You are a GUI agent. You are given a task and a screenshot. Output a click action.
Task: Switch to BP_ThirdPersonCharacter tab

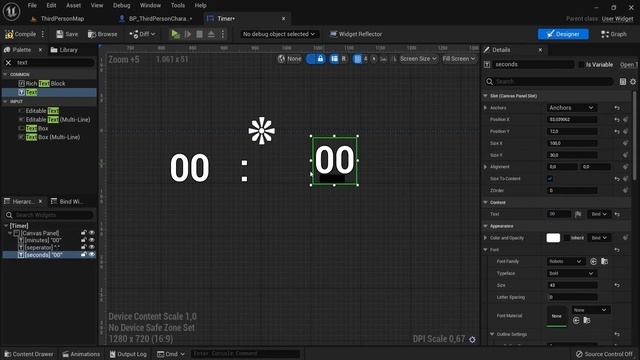156,19
